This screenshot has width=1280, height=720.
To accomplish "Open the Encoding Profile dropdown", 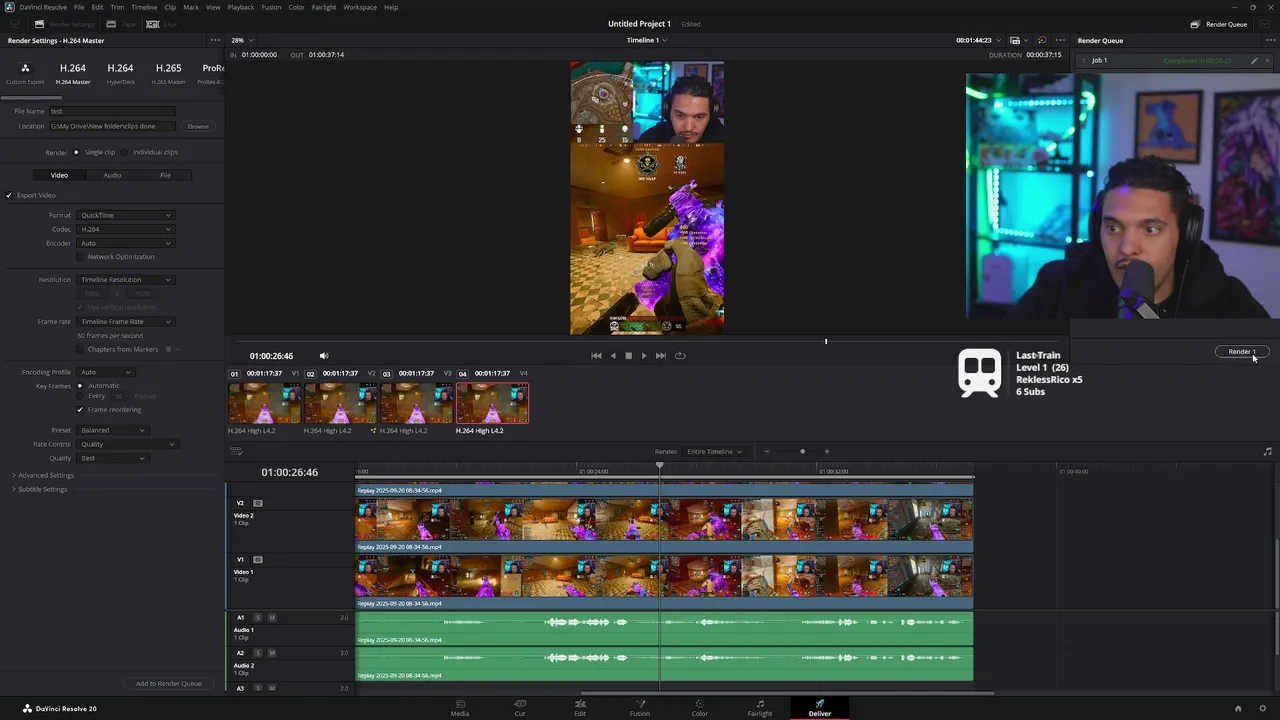I will [105, 372].
